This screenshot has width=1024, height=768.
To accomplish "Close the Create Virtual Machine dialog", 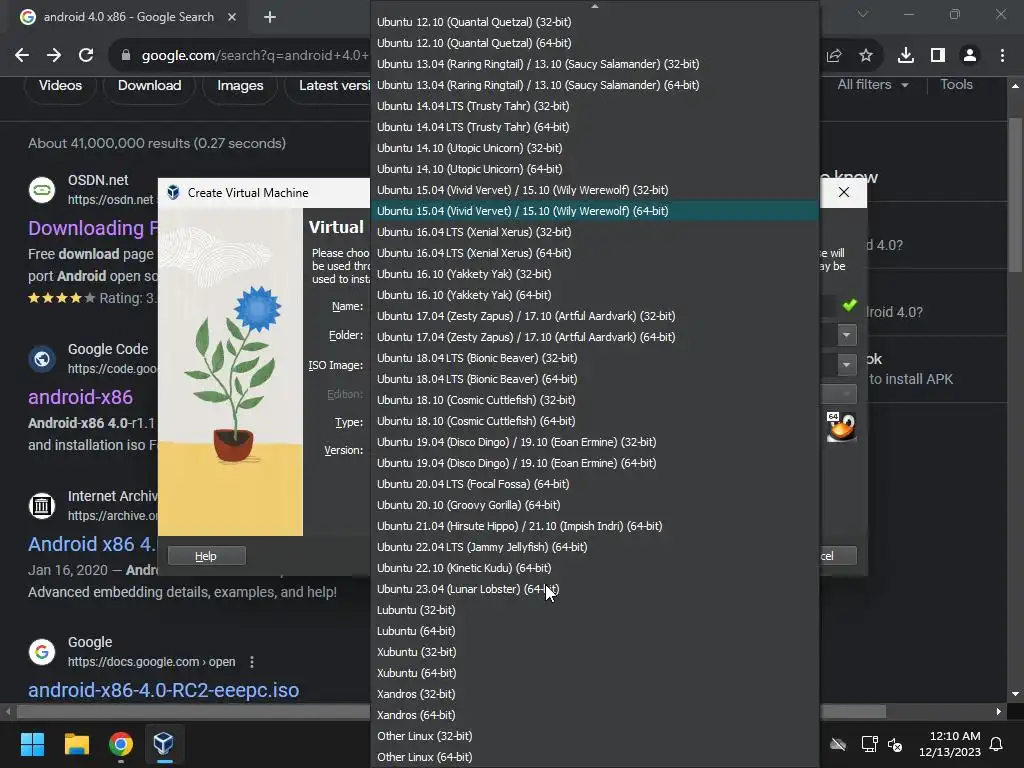I will [844, 192].
